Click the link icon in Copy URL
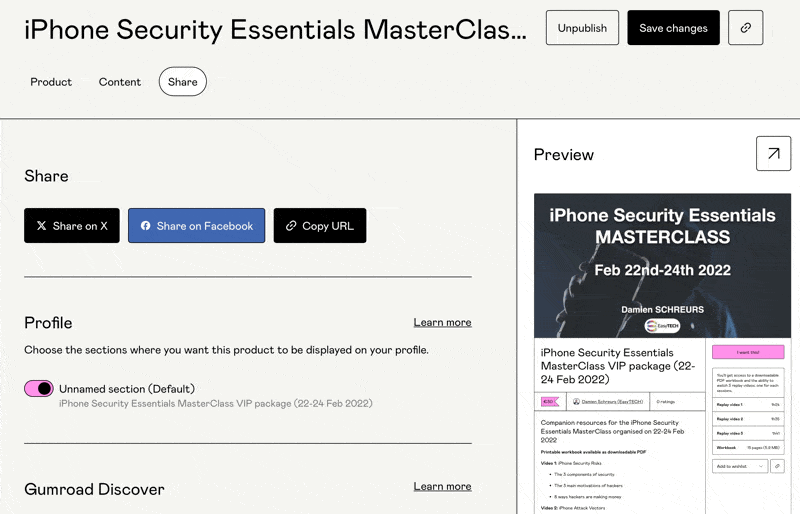800x514 pixels. [x=291, y=226]
